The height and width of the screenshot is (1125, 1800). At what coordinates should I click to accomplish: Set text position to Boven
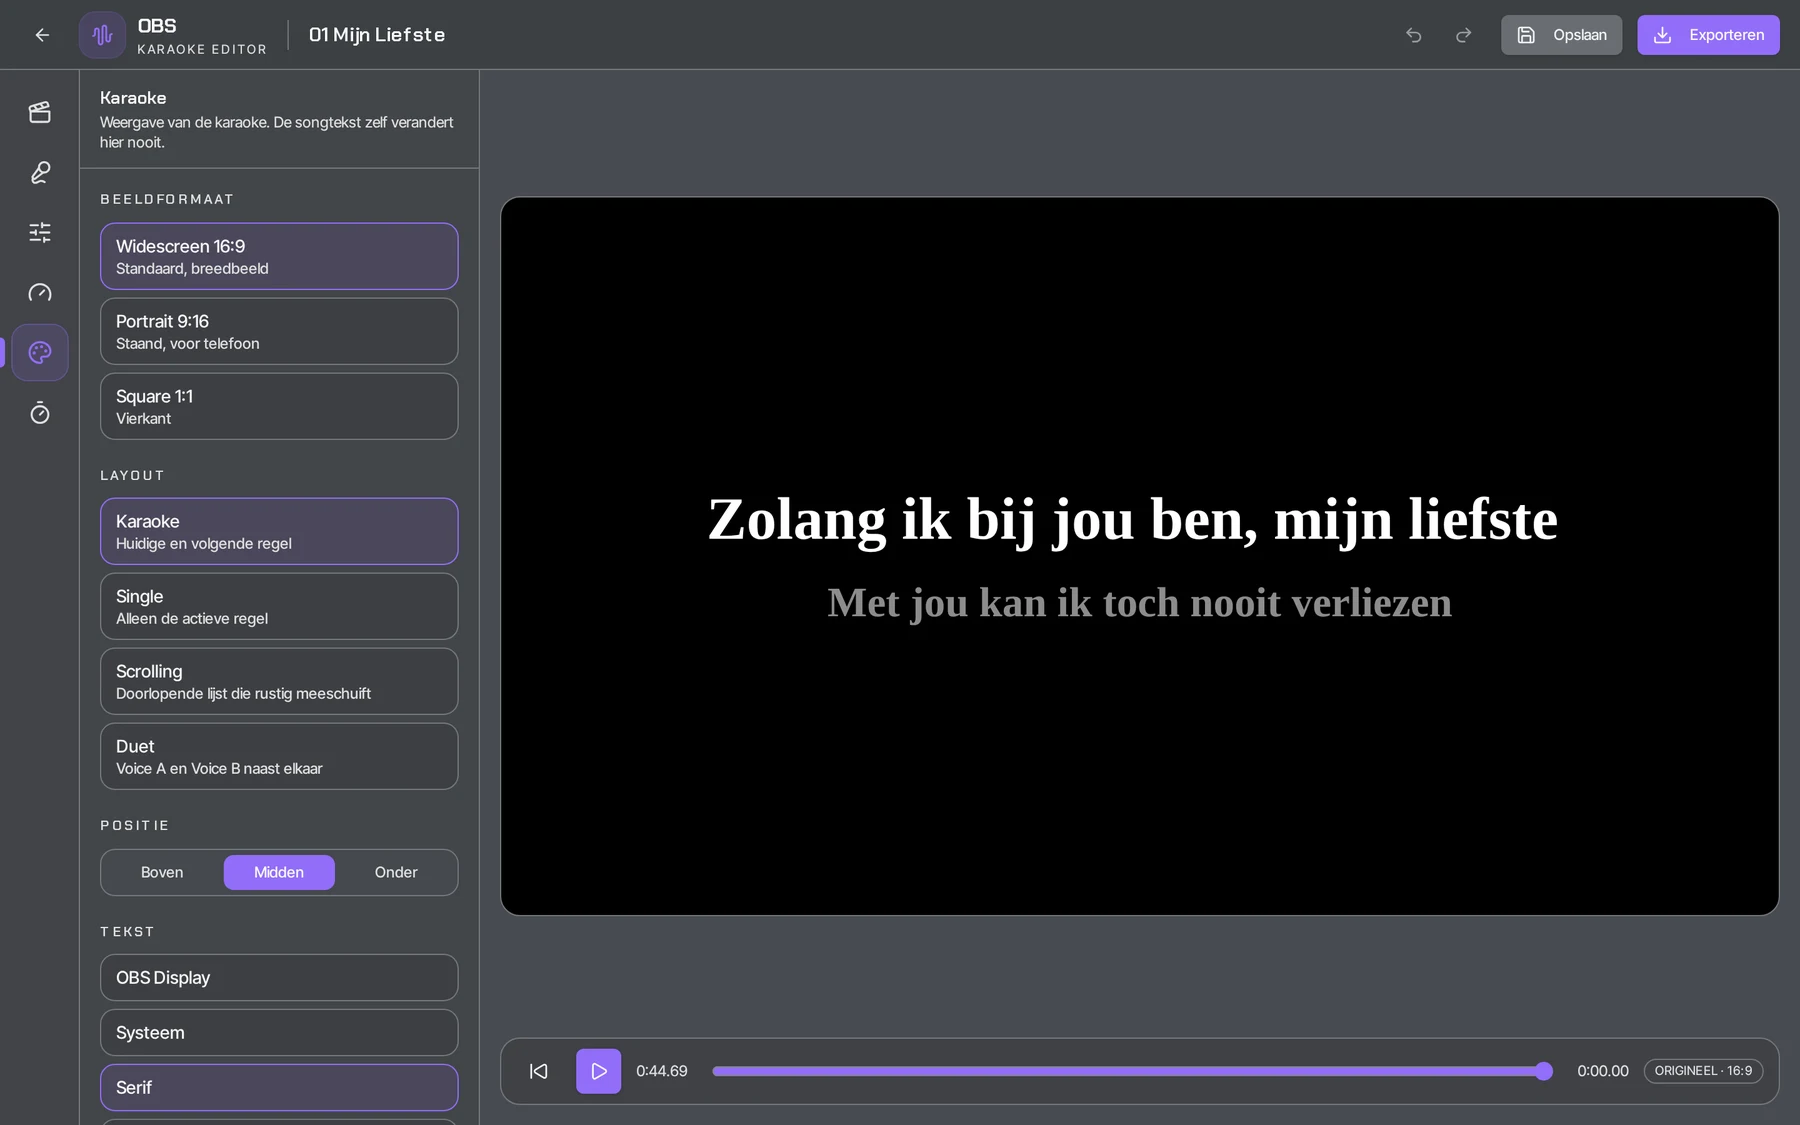[162, 872]
